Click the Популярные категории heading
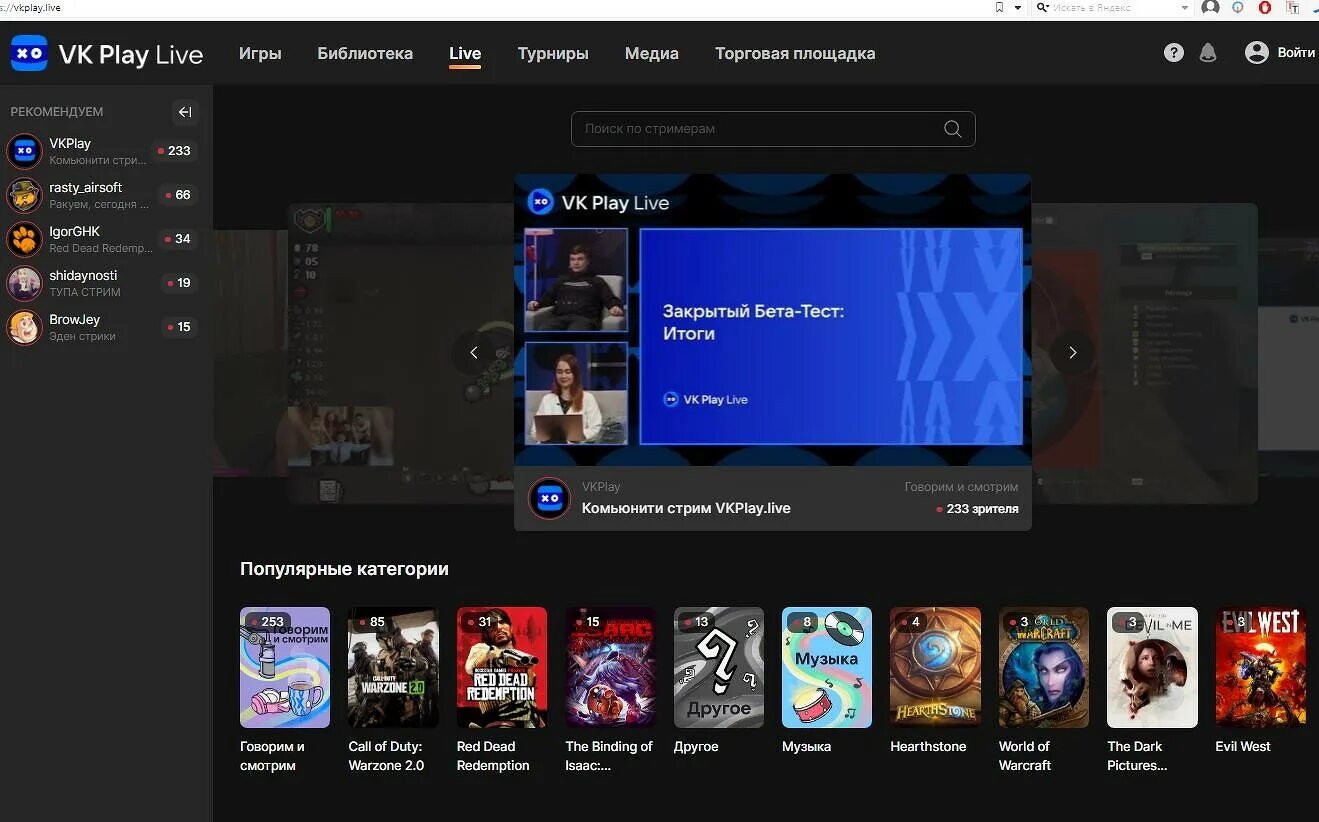The image size is (1319, 822). (x=344, y=569)
